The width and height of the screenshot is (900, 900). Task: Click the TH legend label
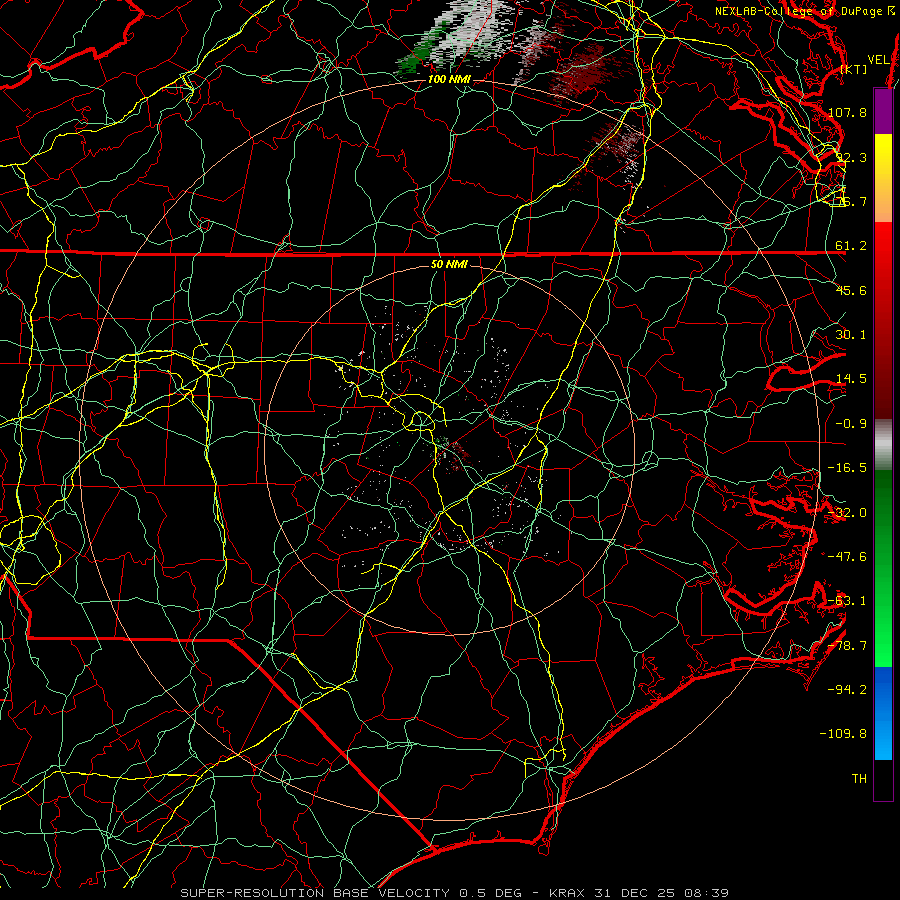[x=859, y=779]
